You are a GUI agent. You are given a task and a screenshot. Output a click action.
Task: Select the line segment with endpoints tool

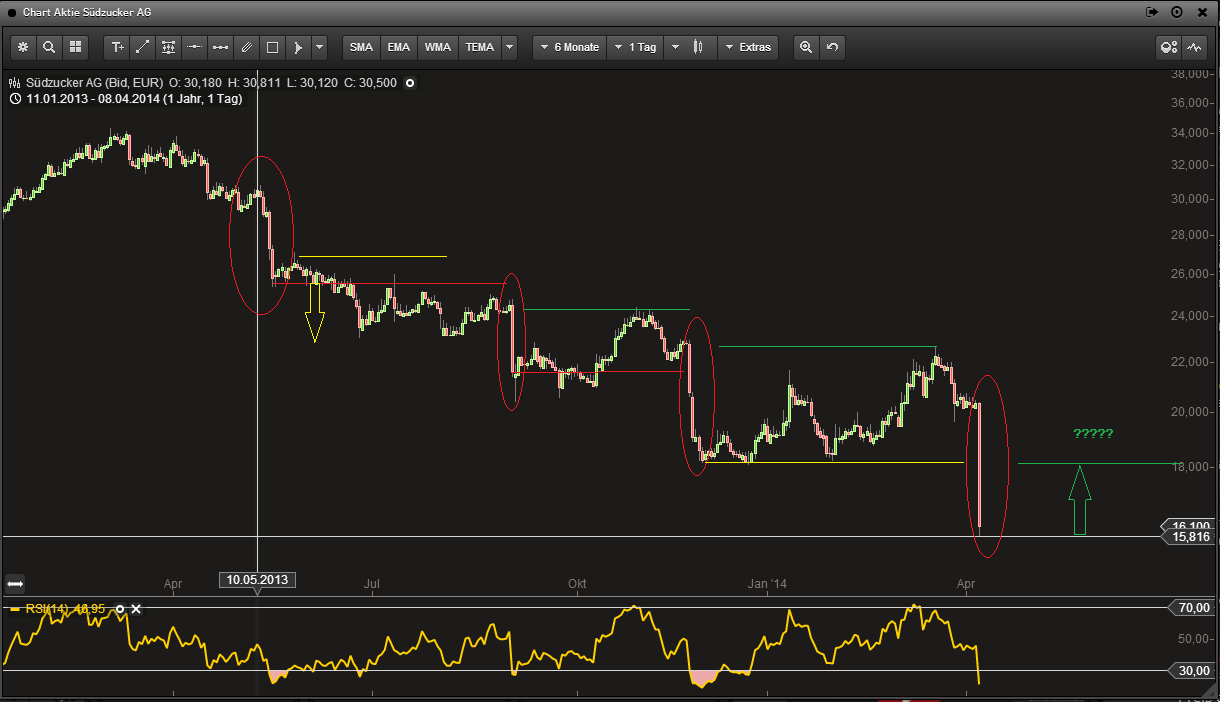click(221, 47)
